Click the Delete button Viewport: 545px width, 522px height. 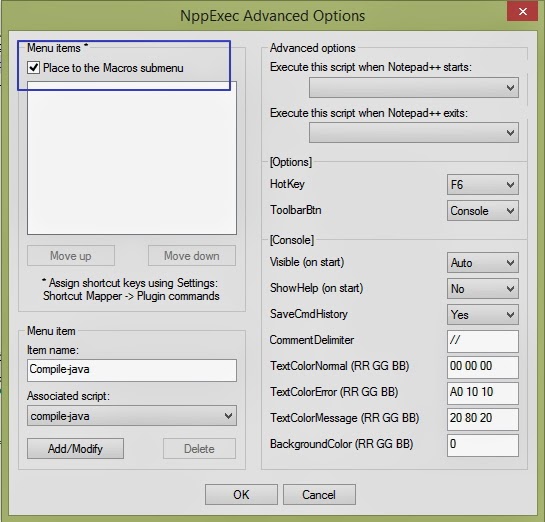point(199,449)
